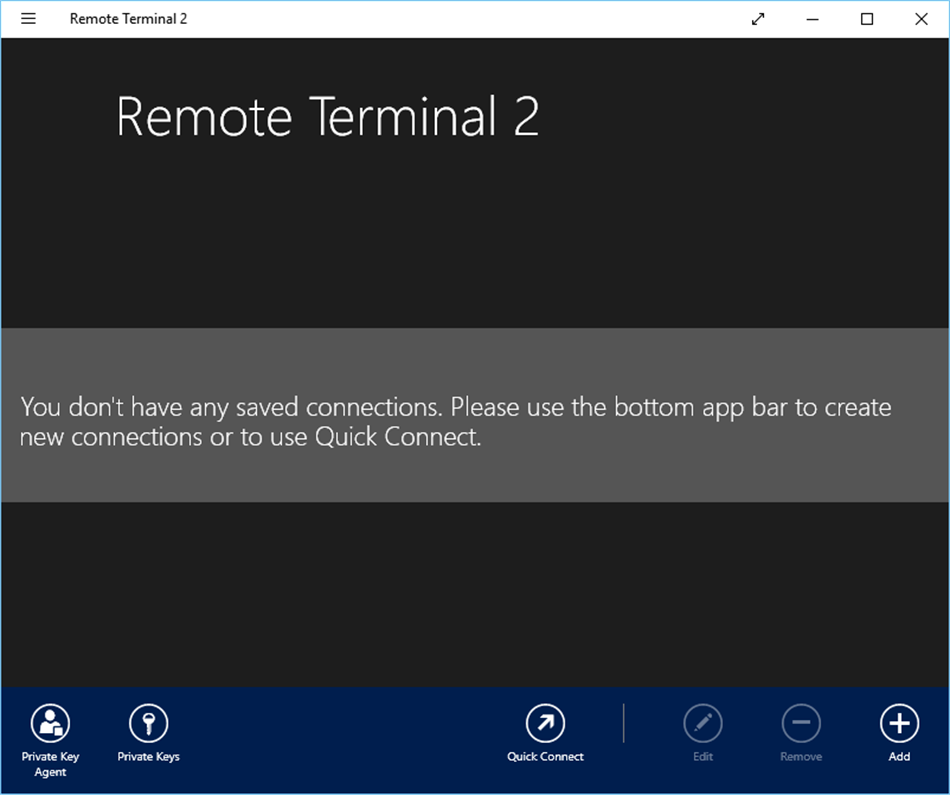The height and width of the screenshot is (795, 950).
Task: Minimize the Remote Terminal 2 window
Action: [812, 18]
